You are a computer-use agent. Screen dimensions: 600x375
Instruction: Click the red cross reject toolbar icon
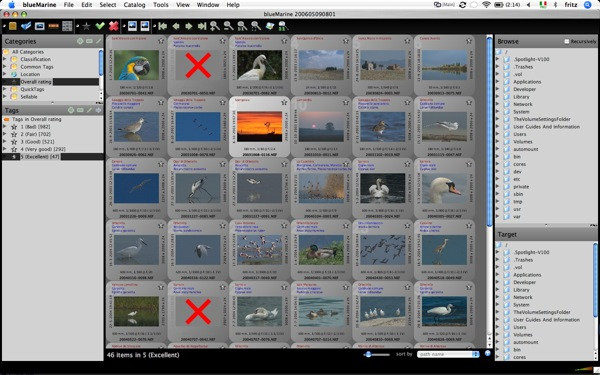click(114, 26)
